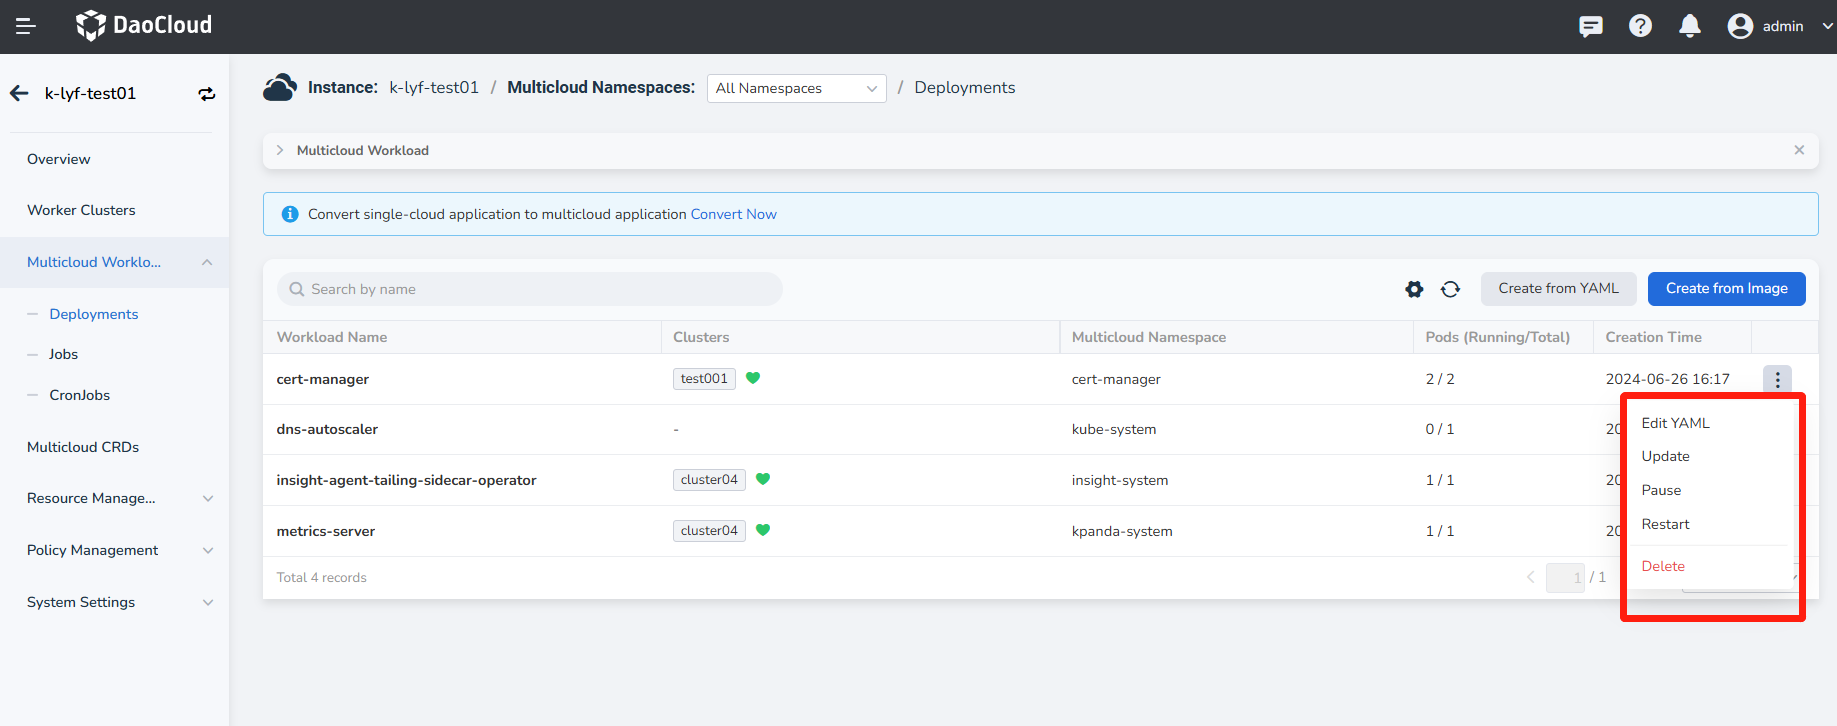1837x726 pixels.
Task: Open the admin user dropdown
Action: (x=1781, y=26)
